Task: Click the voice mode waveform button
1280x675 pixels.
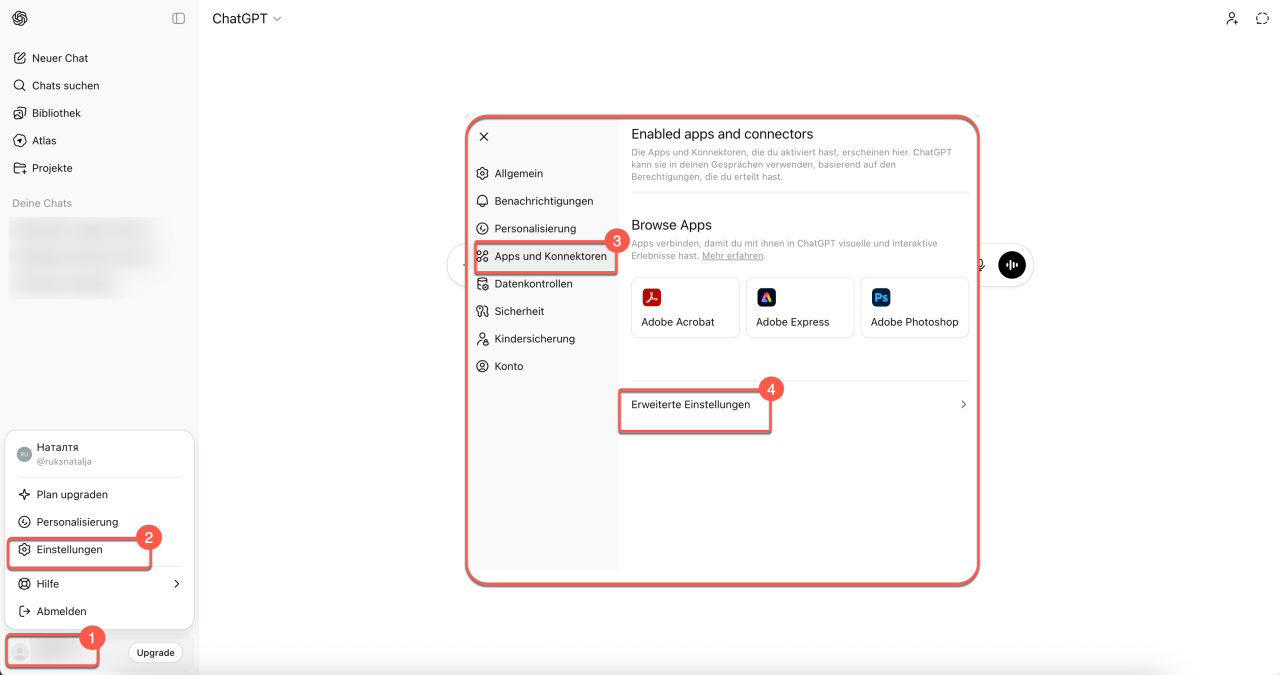Action: click(x=1013, y=265)
